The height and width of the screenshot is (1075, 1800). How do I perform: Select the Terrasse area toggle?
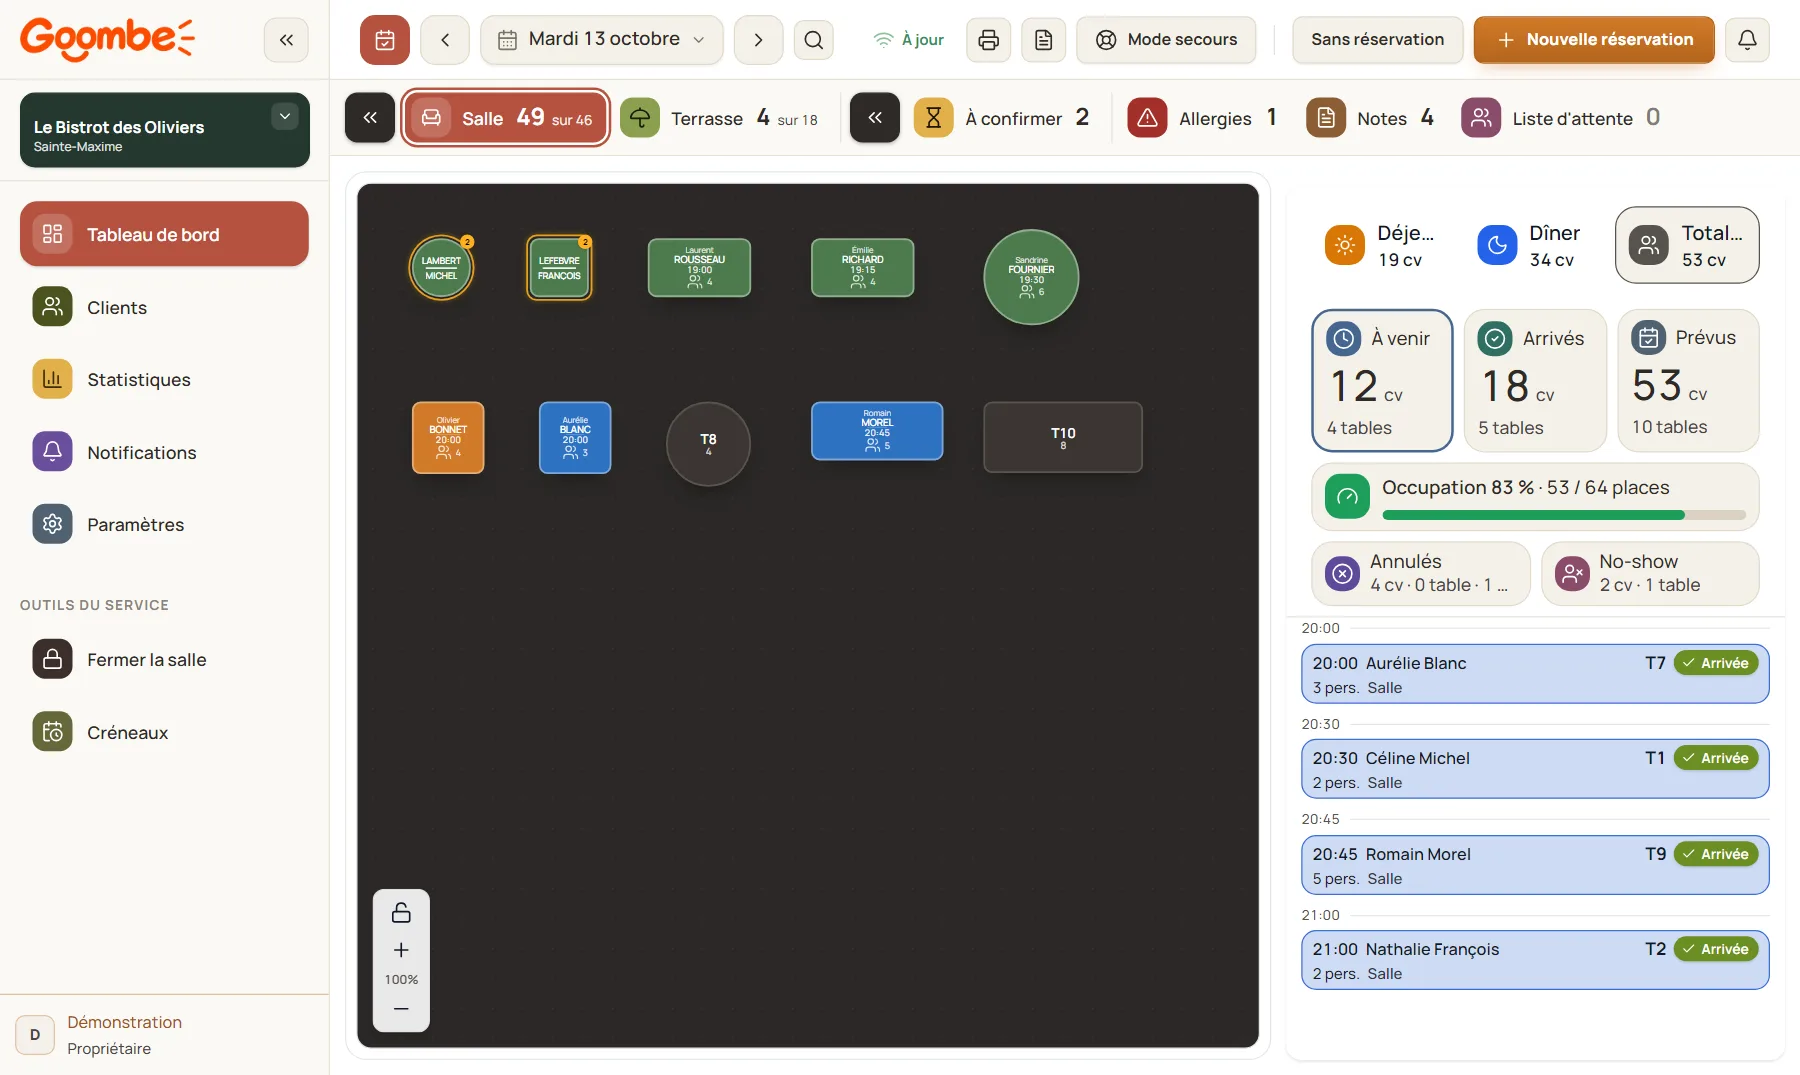coord(720,118)
